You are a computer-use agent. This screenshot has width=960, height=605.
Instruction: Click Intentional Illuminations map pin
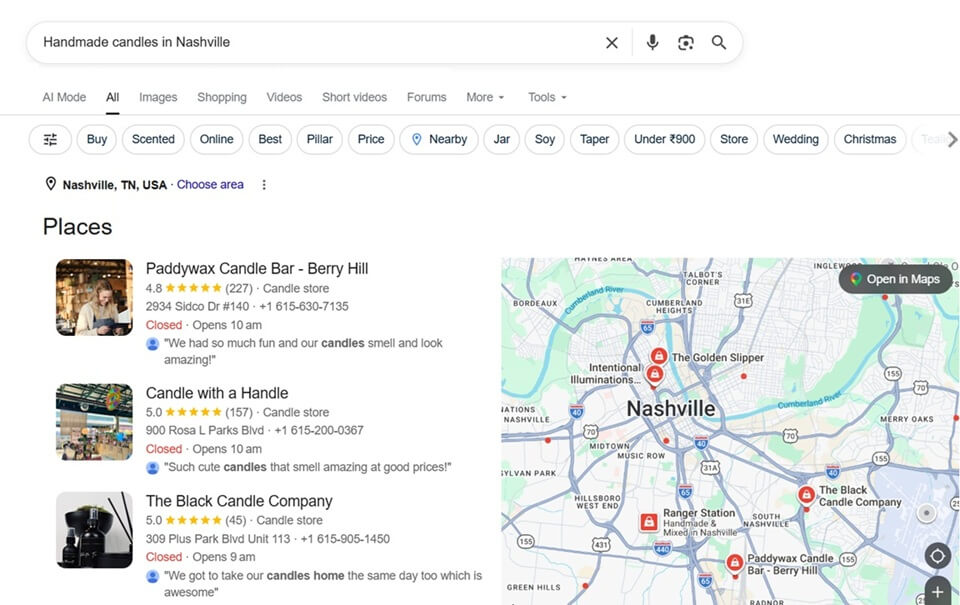click(654, 375)
